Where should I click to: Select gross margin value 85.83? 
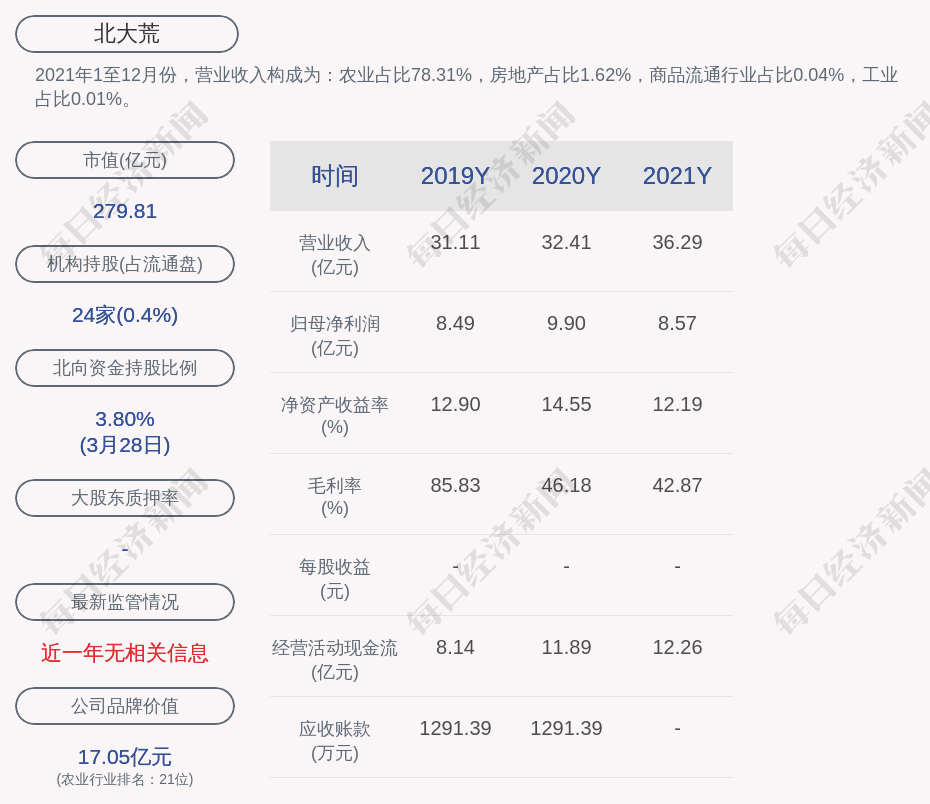455,486
